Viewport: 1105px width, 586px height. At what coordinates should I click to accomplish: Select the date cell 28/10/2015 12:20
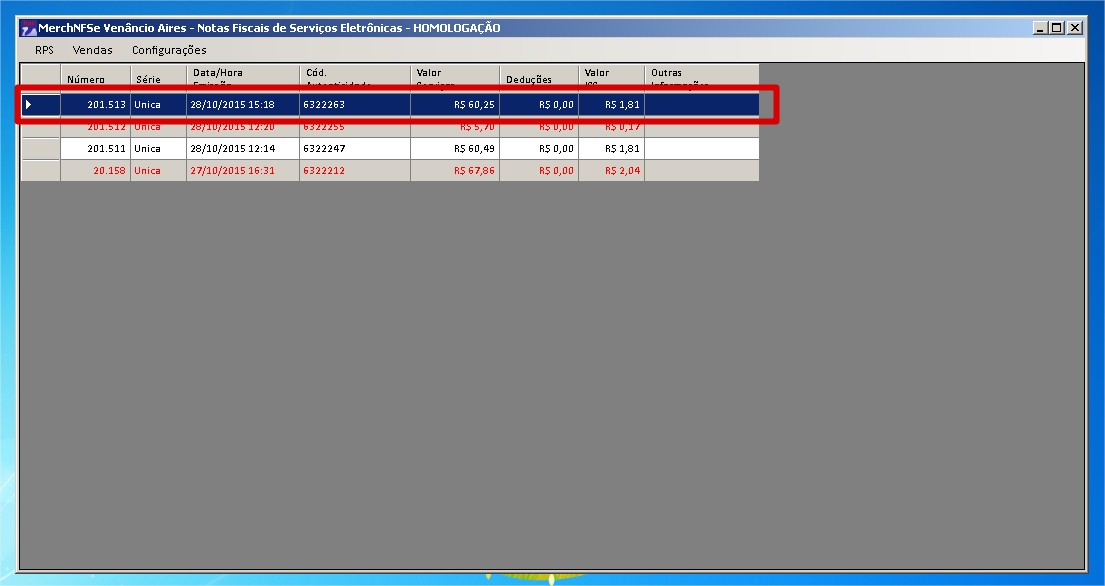[x=243, y=127]
